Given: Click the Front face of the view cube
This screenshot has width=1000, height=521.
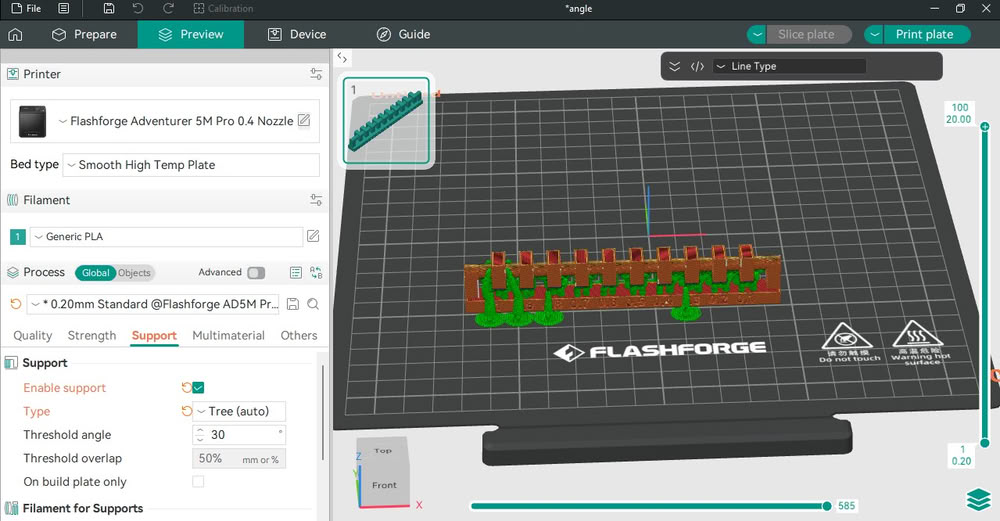Looking at the screenshot, I should [384, 485].
